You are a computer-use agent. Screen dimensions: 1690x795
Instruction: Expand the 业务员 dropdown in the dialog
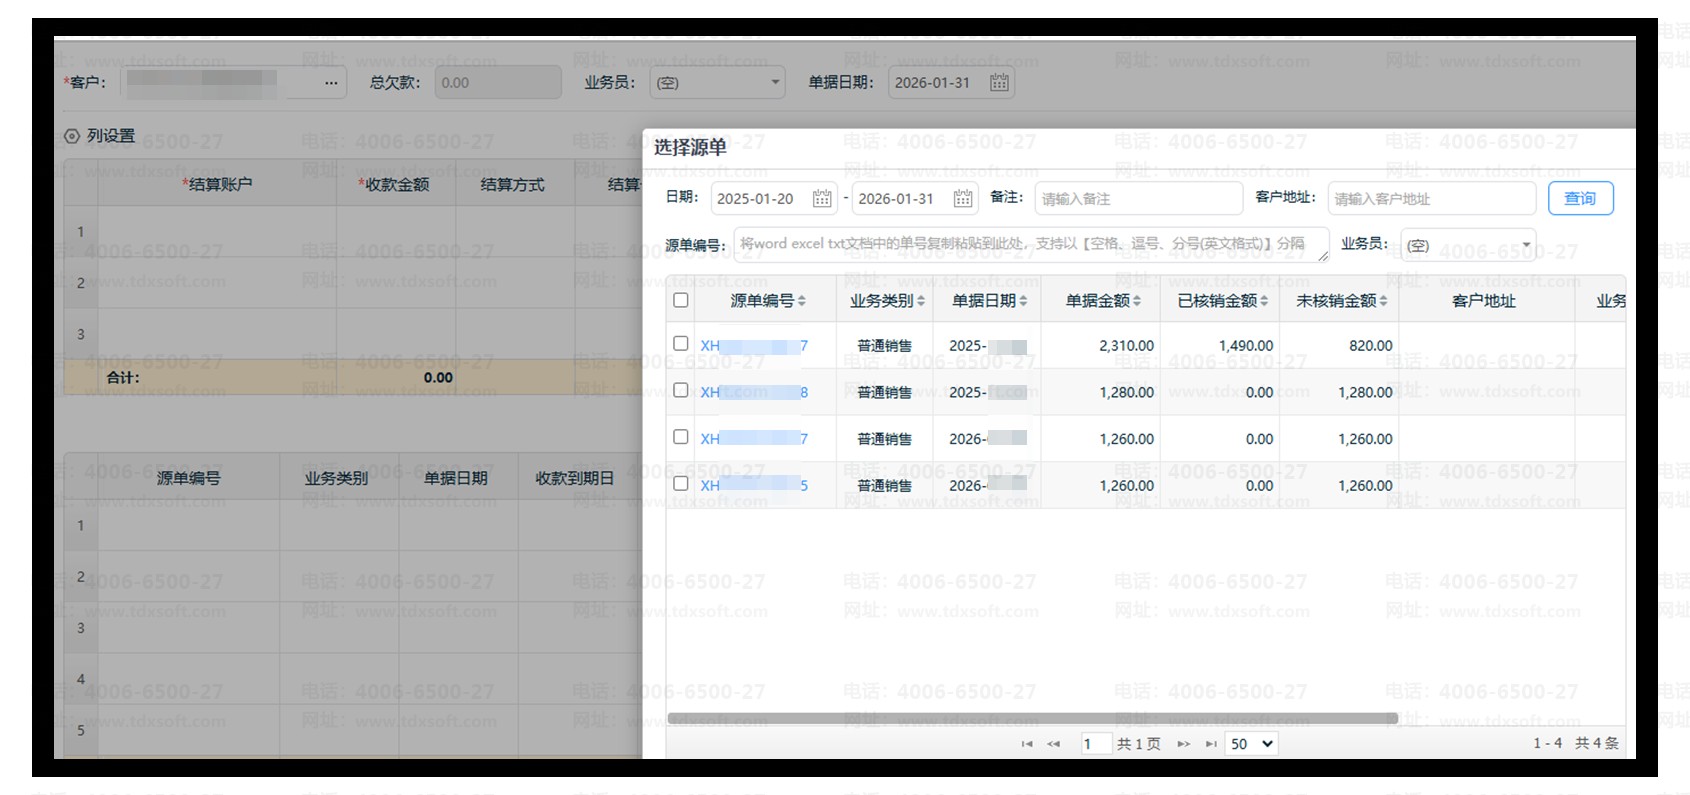1467,245
